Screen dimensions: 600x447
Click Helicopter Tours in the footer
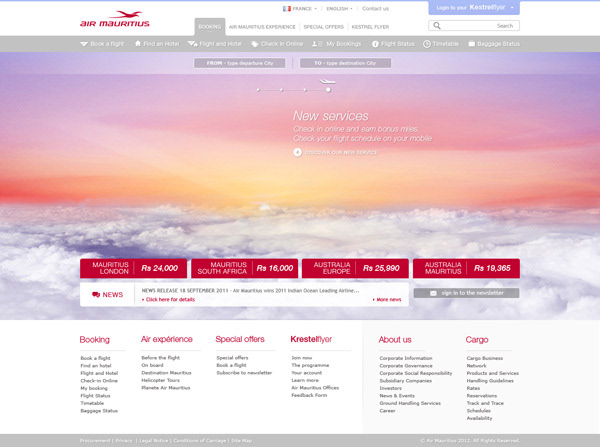(160, 380)
